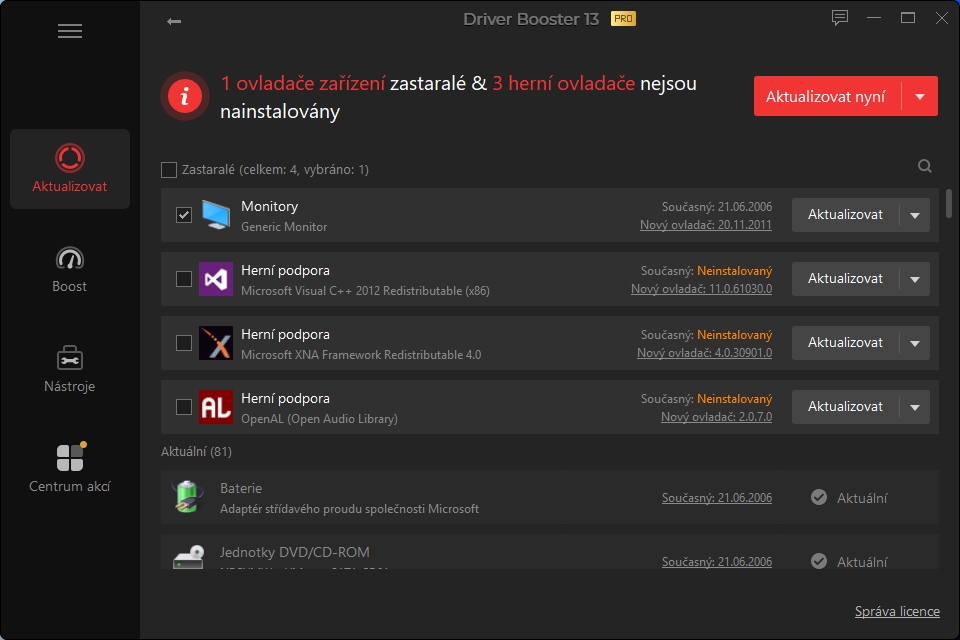The height and width of the screenshot is (640, 960).
Task: Expand dropdown arrow for Monitory update
Action: pyautogui.click(x=914, y=215)
